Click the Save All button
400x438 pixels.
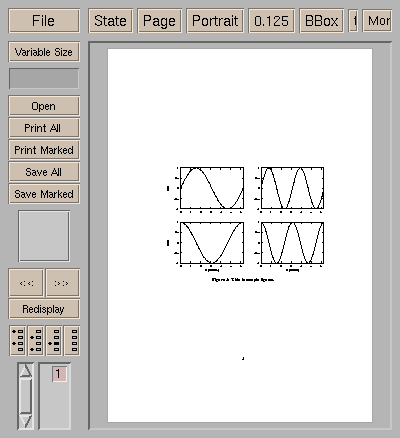pos(44,172)
